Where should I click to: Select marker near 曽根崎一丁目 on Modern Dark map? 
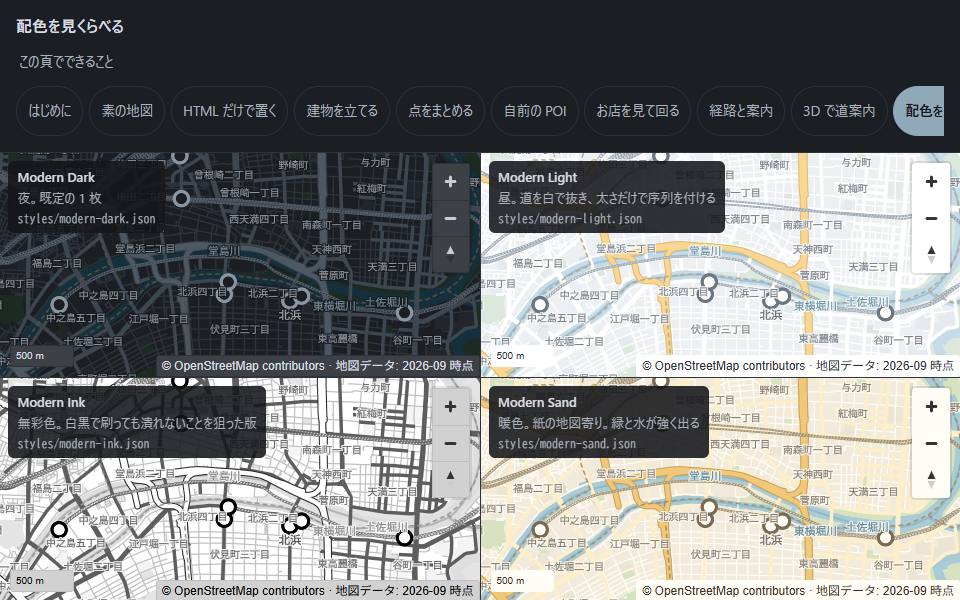point(181,198)
